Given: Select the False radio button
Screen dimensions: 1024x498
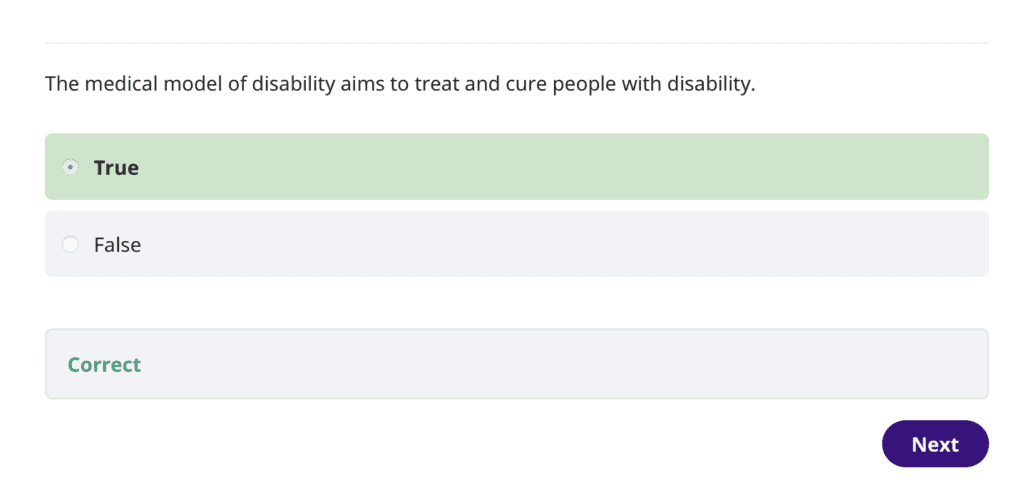Looking at the screenshot, I should tap(70, 244).
